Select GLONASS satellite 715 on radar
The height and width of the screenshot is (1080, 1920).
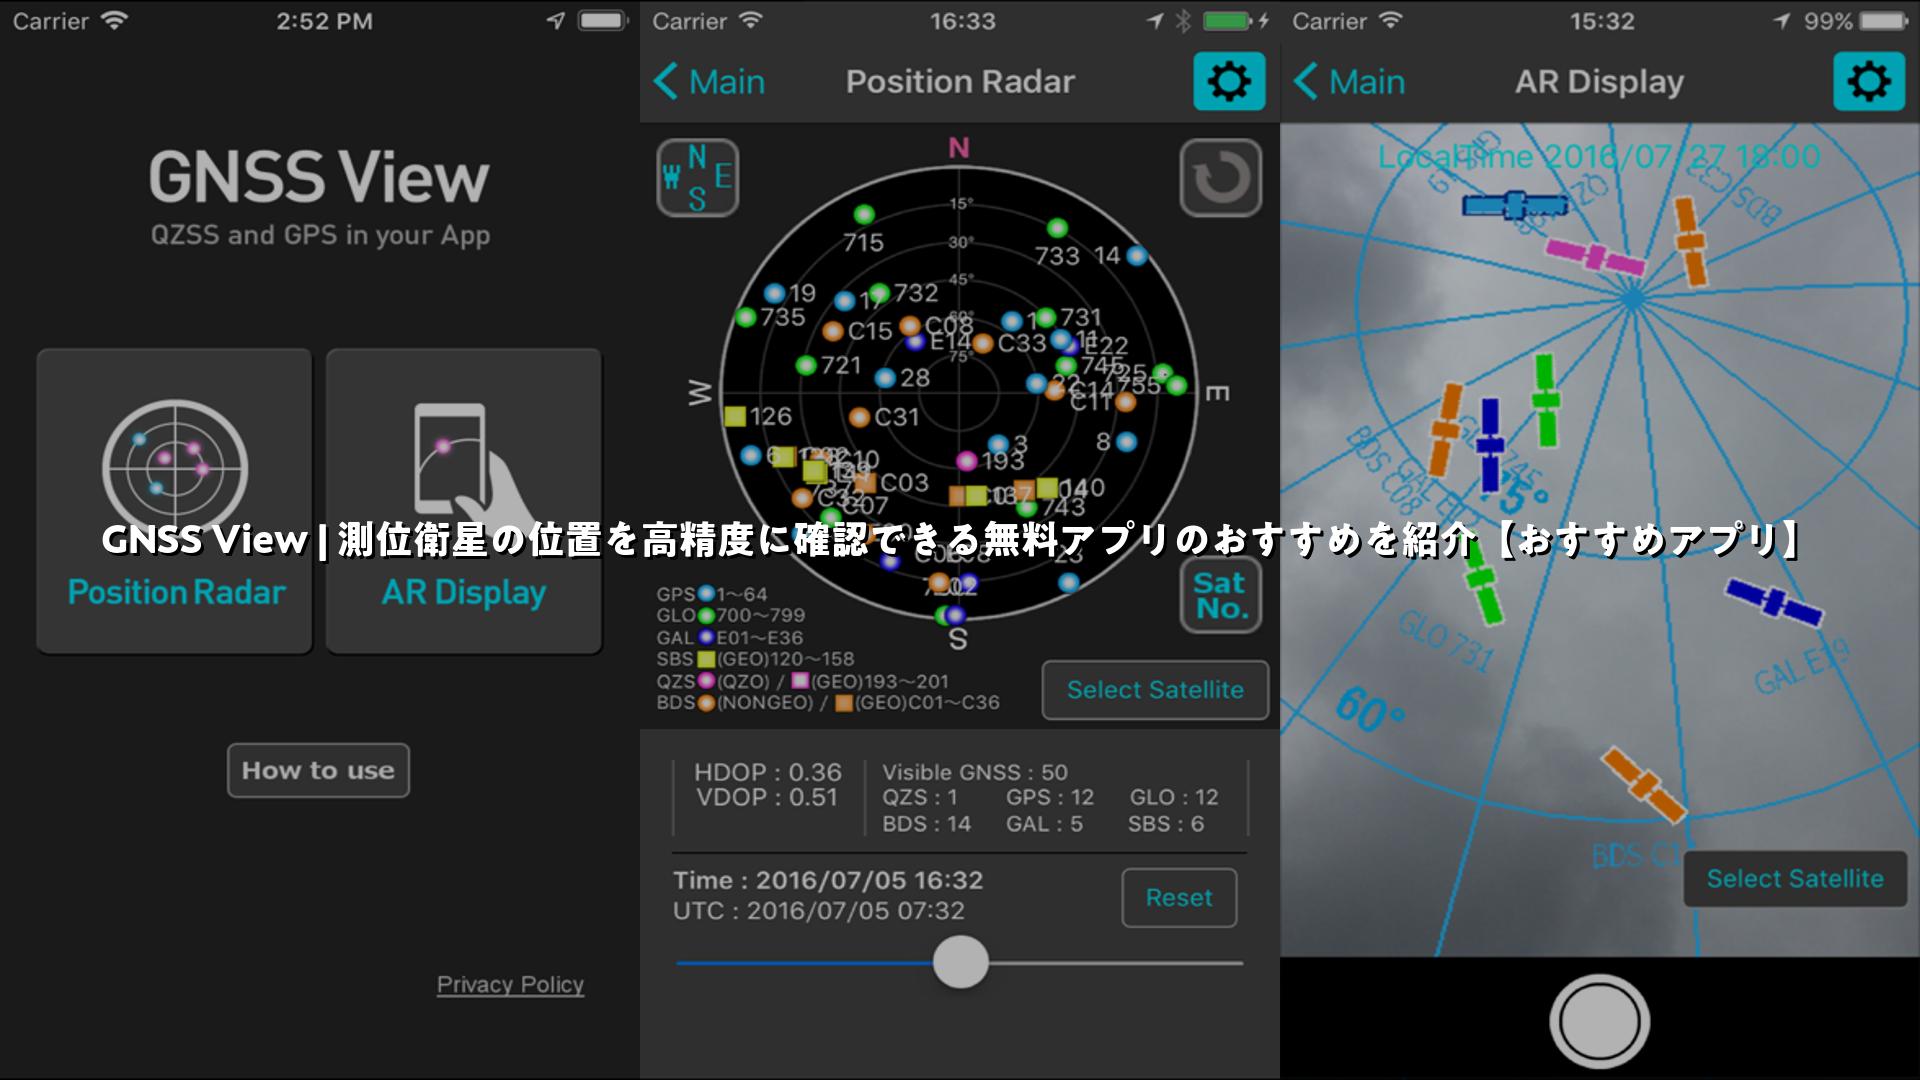[864, 215]
